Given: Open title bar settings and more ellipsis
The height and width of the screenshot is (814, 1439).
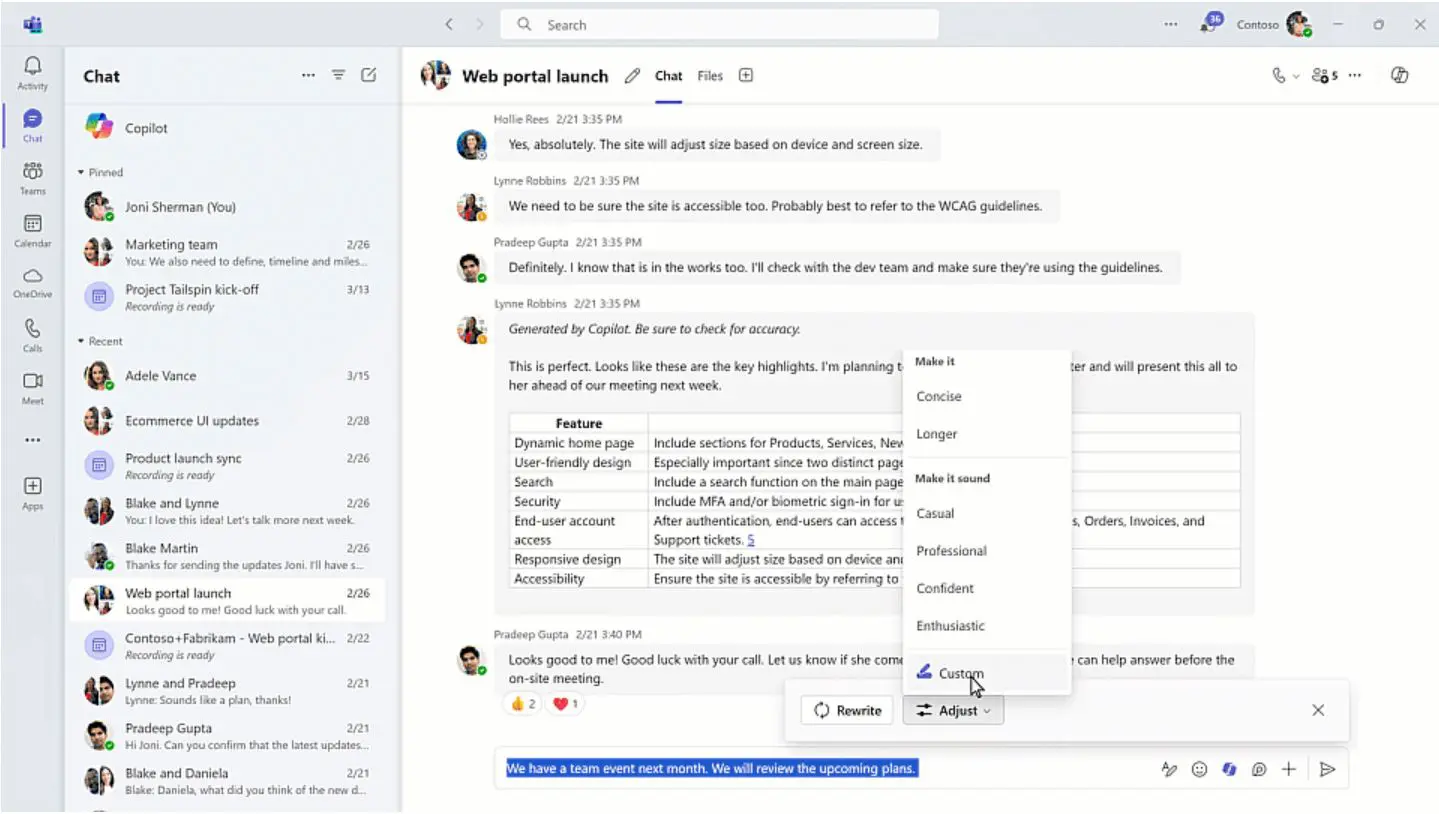Looking at the screenshot, I should 1171,24.
